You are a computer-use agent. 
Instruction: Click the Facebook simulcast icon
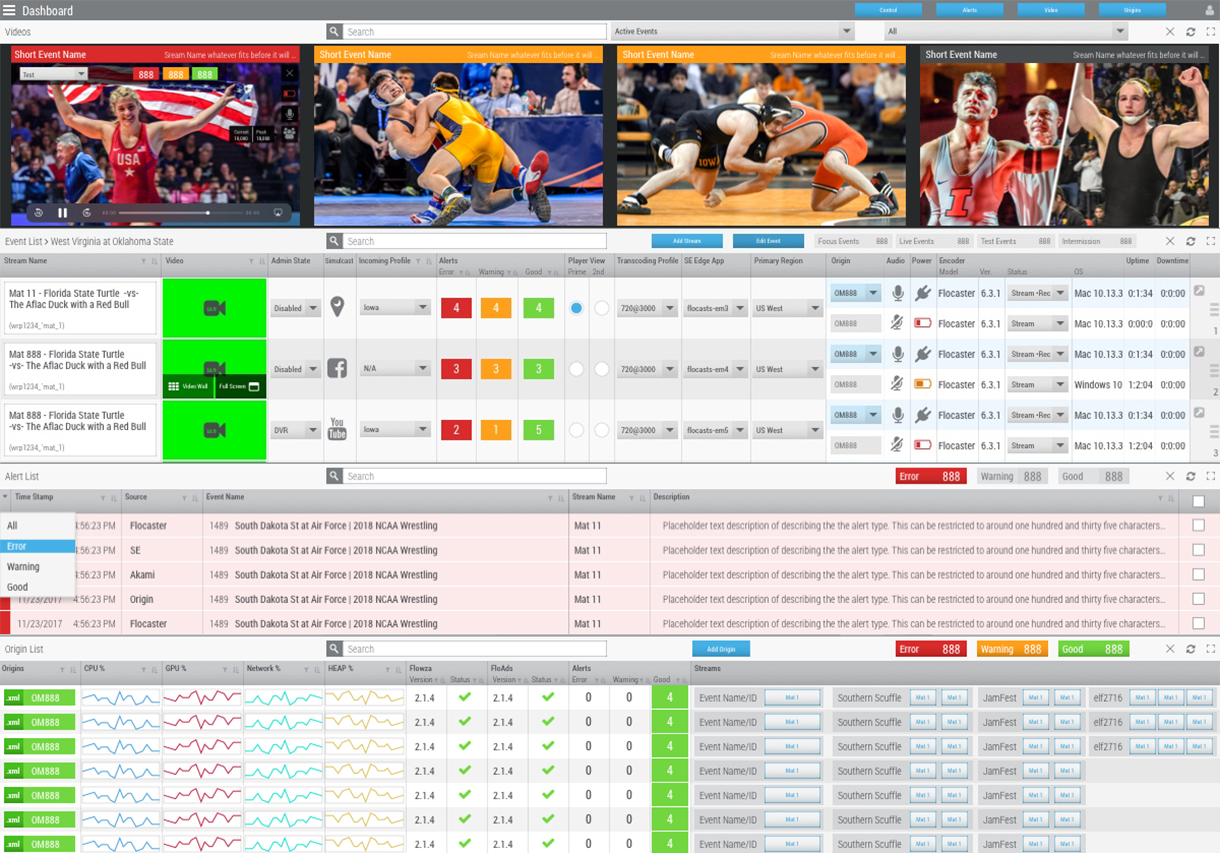(x=337, y=368)
